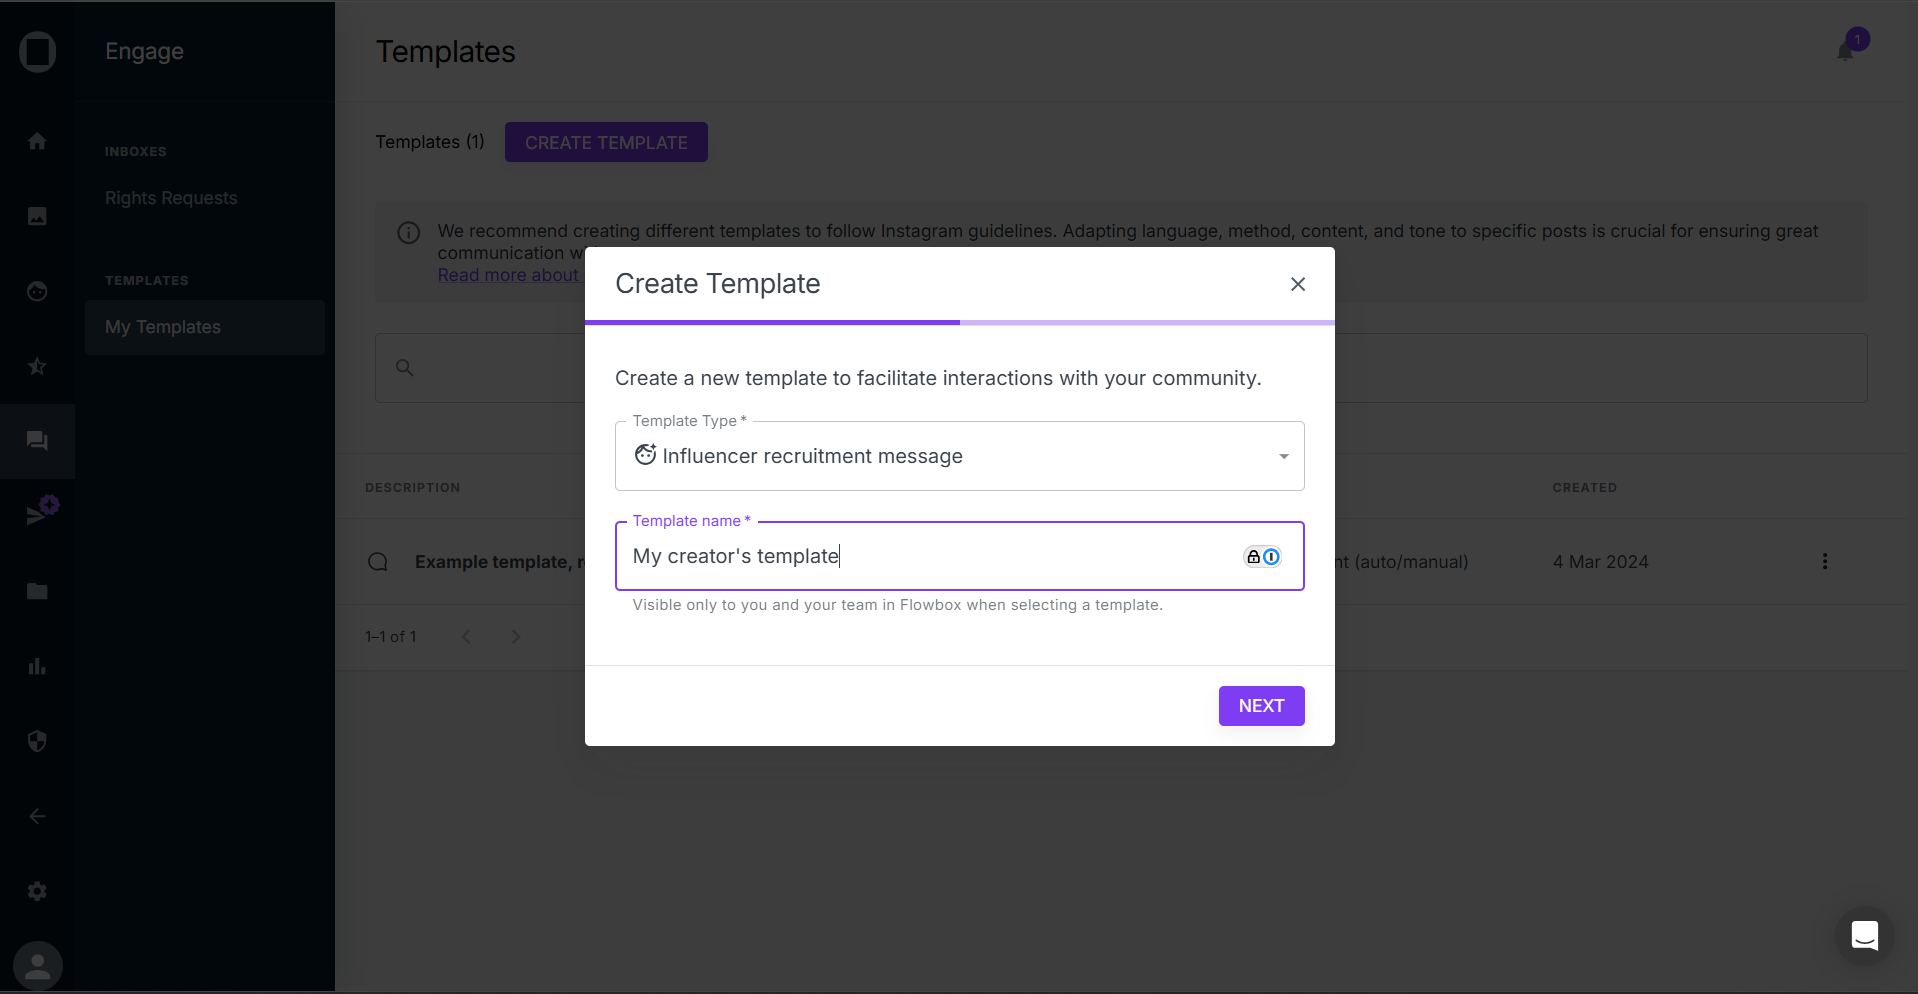Image resolution: width=1918 pixels, height=994 pixels.
Task: Click the back arrow sidebar icon
Action: pyautogui.click(x=37, y=816)
